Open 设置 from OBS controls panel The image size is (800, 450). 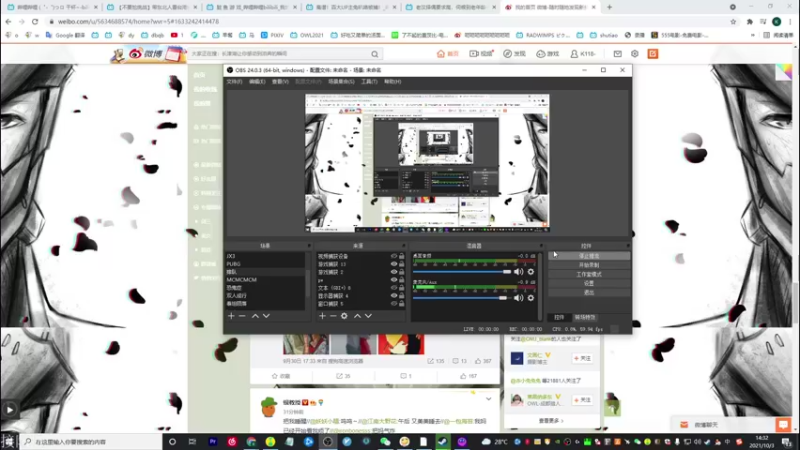pyautogui.click(x=589, y=283)
